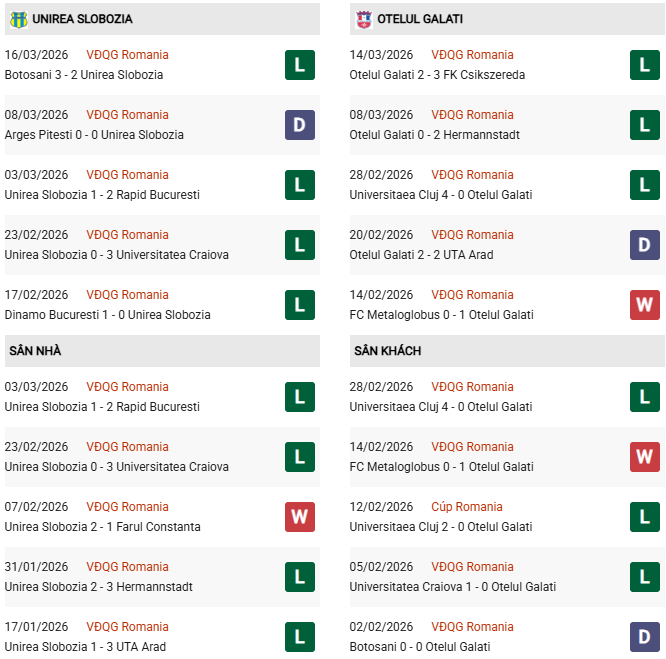Open VĐQG Romania link for 16/03/2026 match
The width and height of the screenshot is (666, 659).
pyautogui.click(x=127, y=55)
